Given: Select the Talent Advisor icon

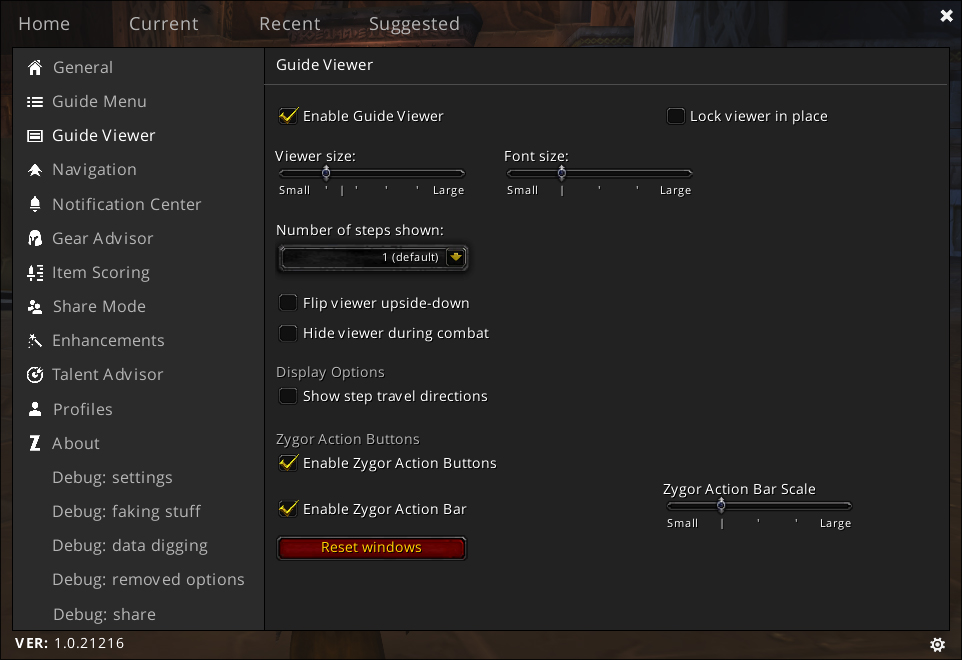Looking at the screenshot, I should tap(34, 374).
